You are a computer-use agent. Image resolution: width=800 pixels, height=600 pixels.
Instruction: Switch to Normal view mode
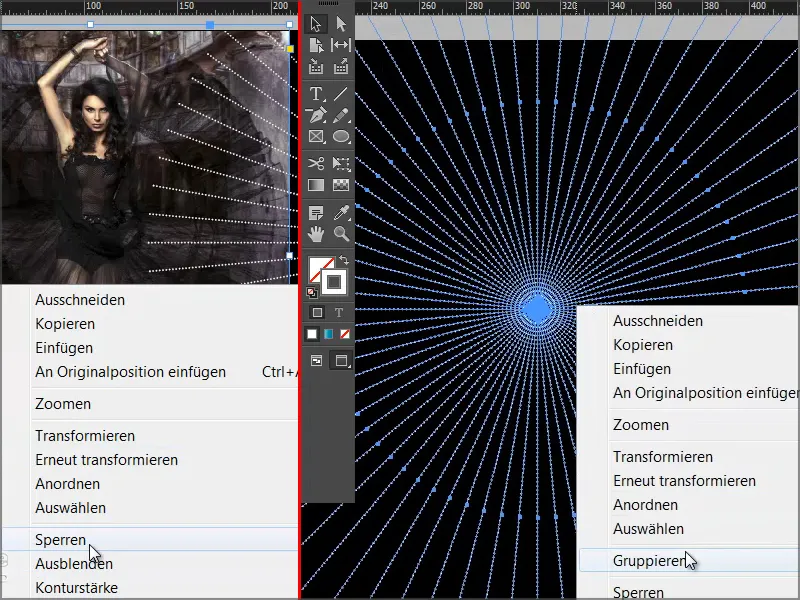click(316, 361)
